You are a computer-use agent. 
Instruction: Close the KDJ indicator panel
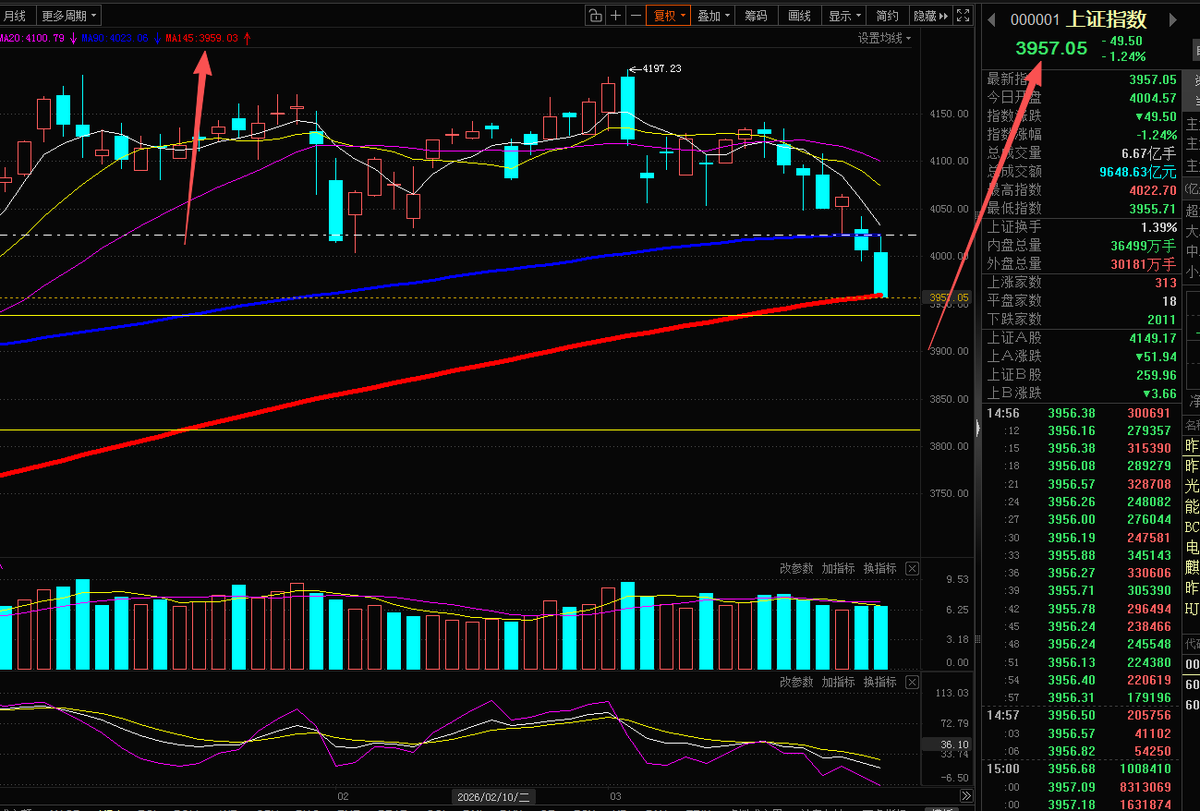click(912, 681)
